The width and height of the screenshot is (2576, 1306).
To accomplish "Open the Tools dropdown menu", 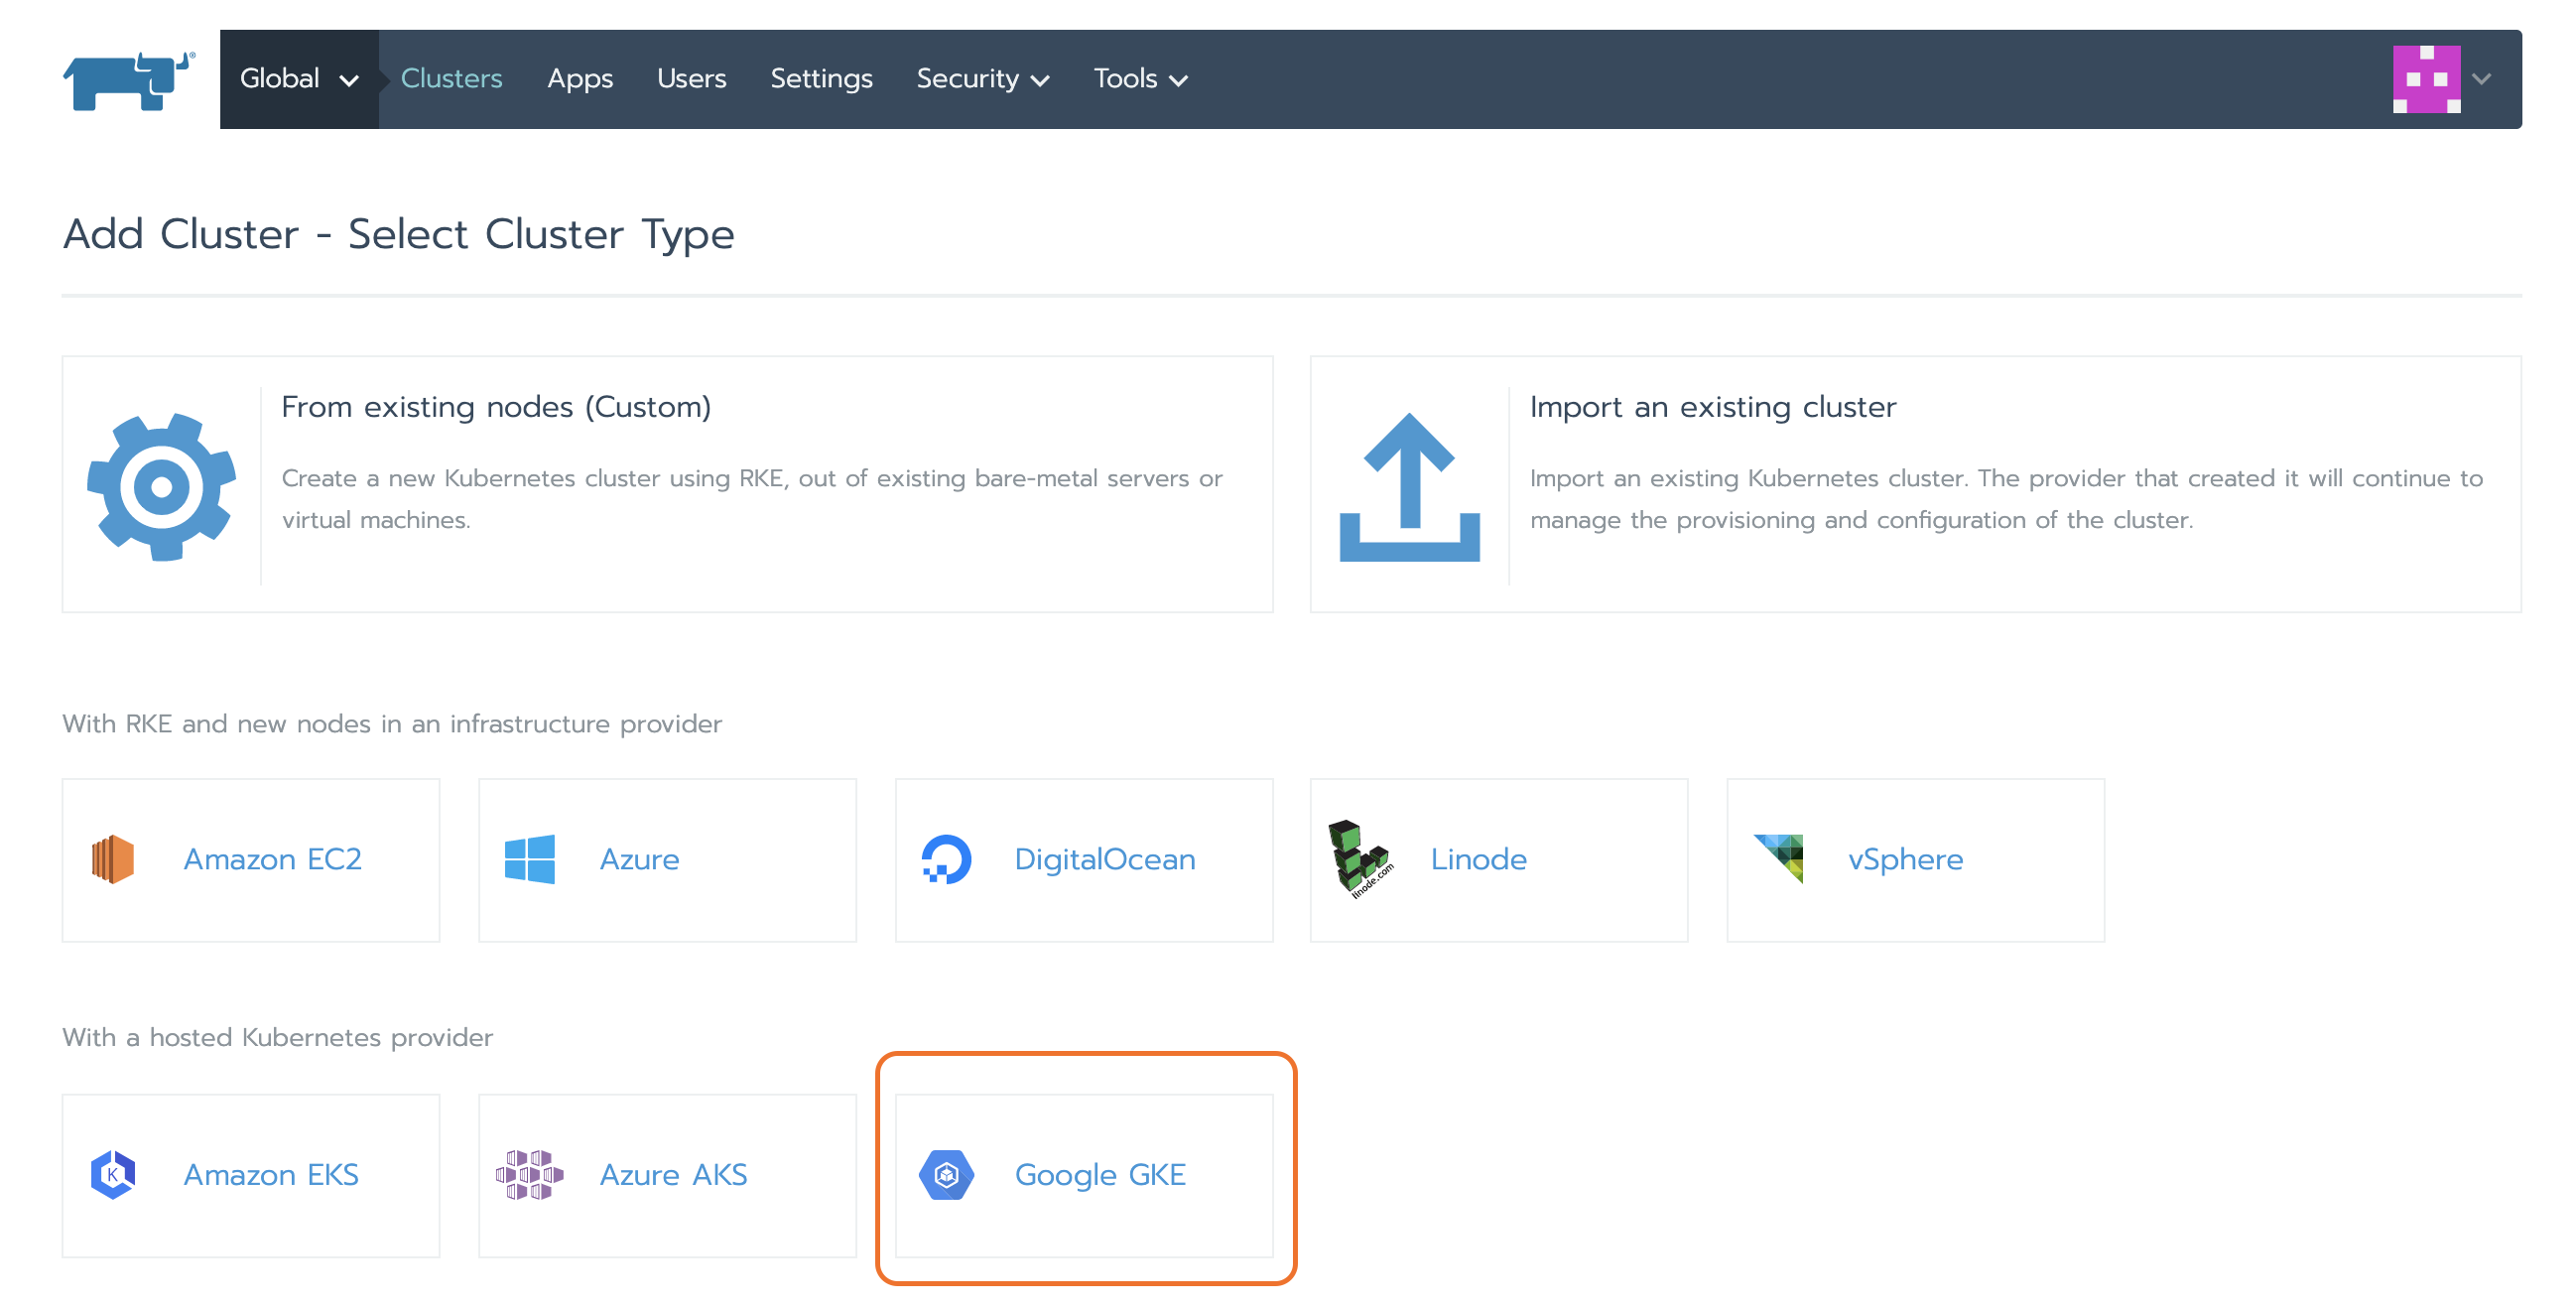I will (1140, 79).
